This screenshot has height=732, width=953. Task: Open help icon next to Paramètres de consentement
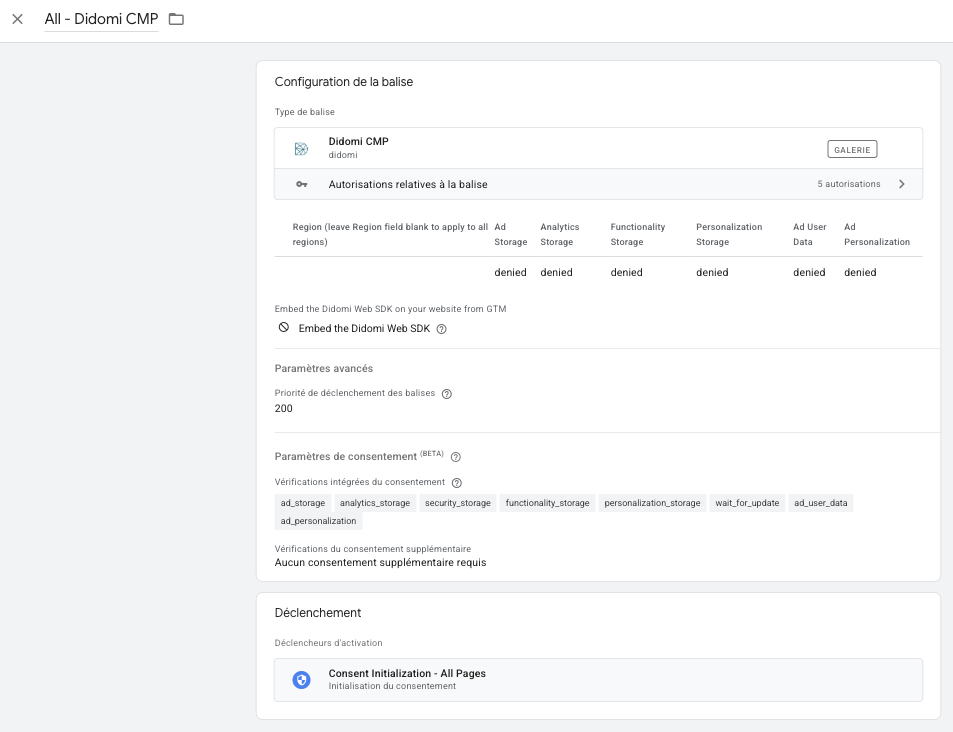[456, 457]
